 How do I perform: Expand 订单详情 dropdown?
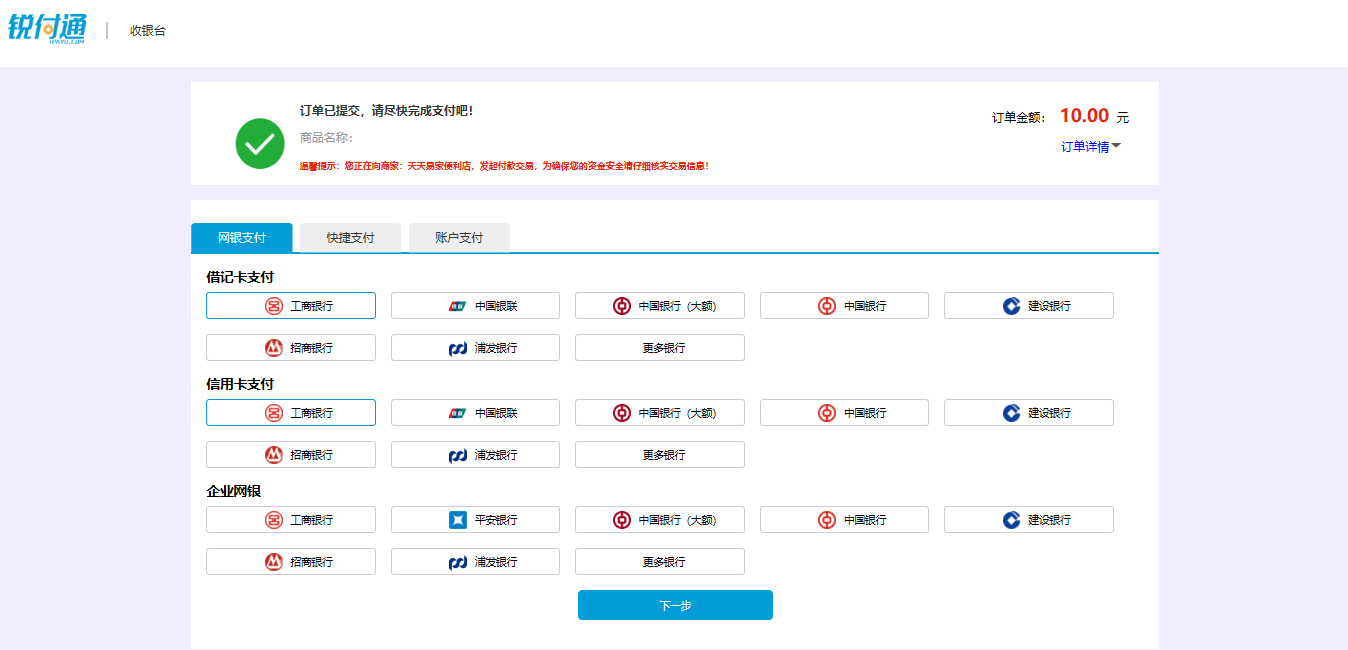tap(1091, 147)
